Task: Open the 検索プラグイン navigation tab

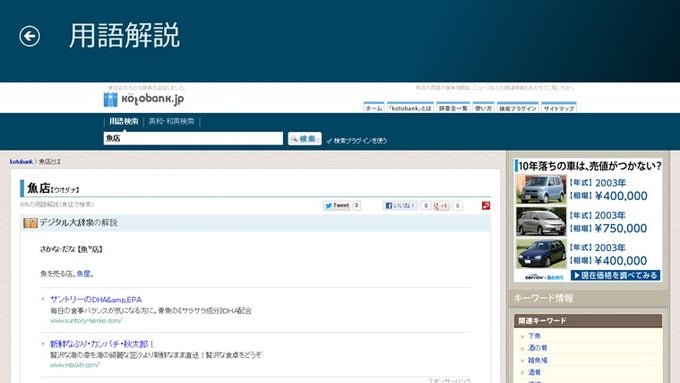Action: pos(518,108)
